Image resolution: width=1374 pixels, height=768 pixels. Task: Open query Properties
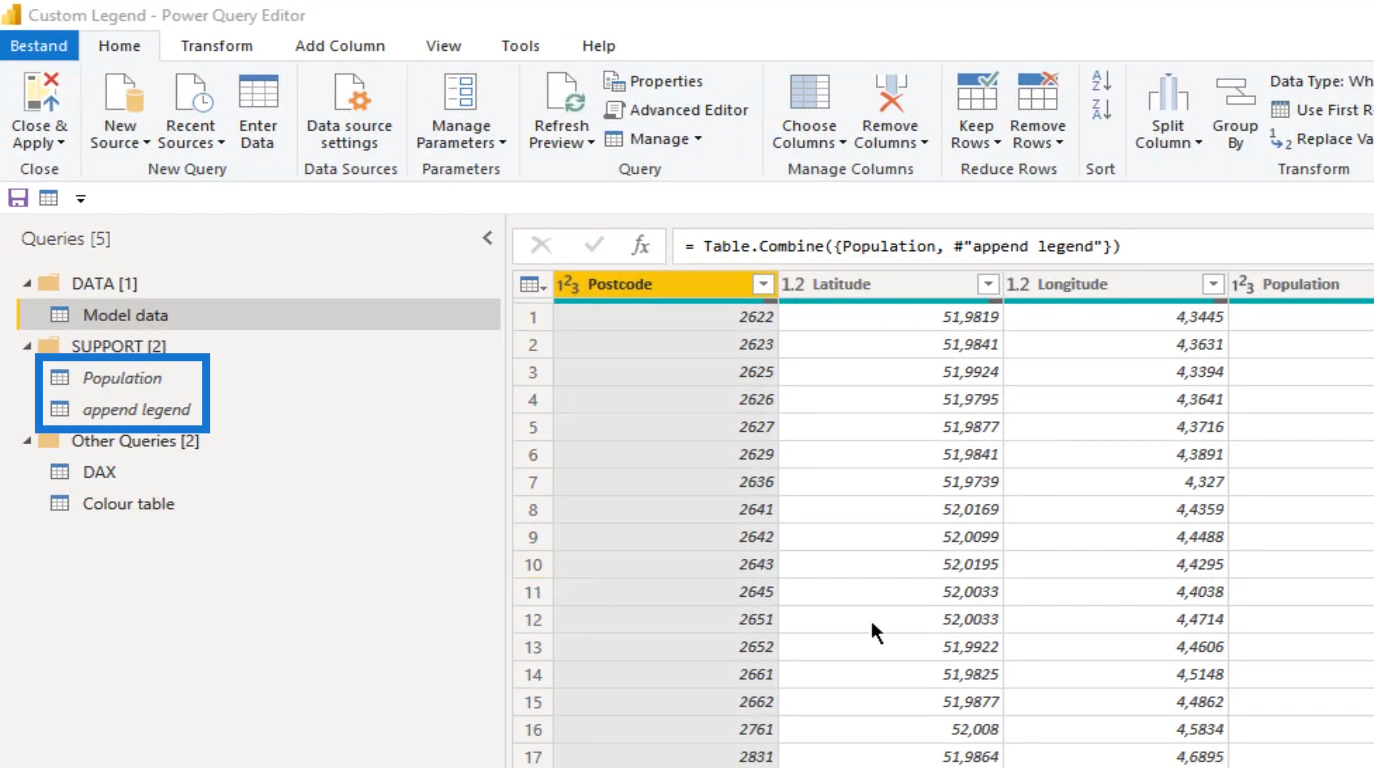(653, 81)
